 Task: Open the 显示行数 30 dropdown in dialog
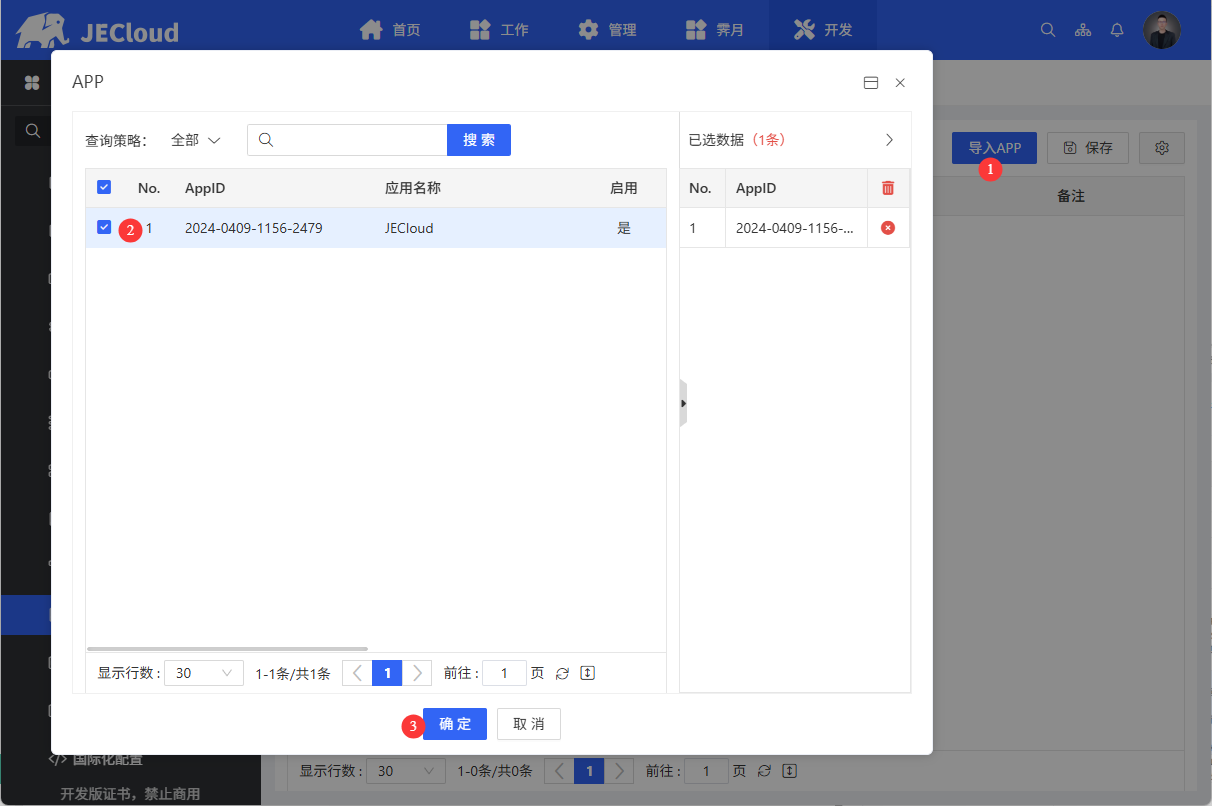point(203,673)
